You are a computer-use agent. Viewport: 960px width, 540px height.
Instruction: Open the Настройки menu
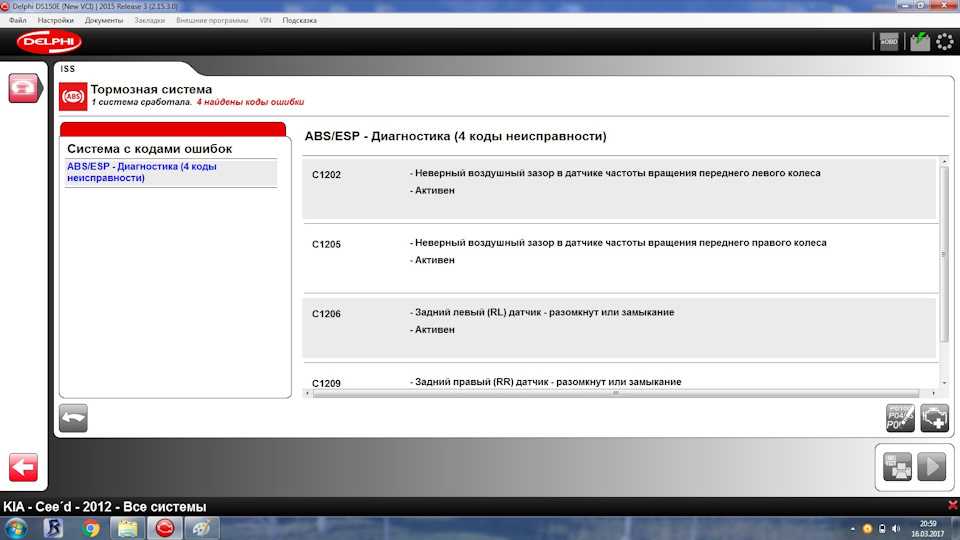pos(55,20)
